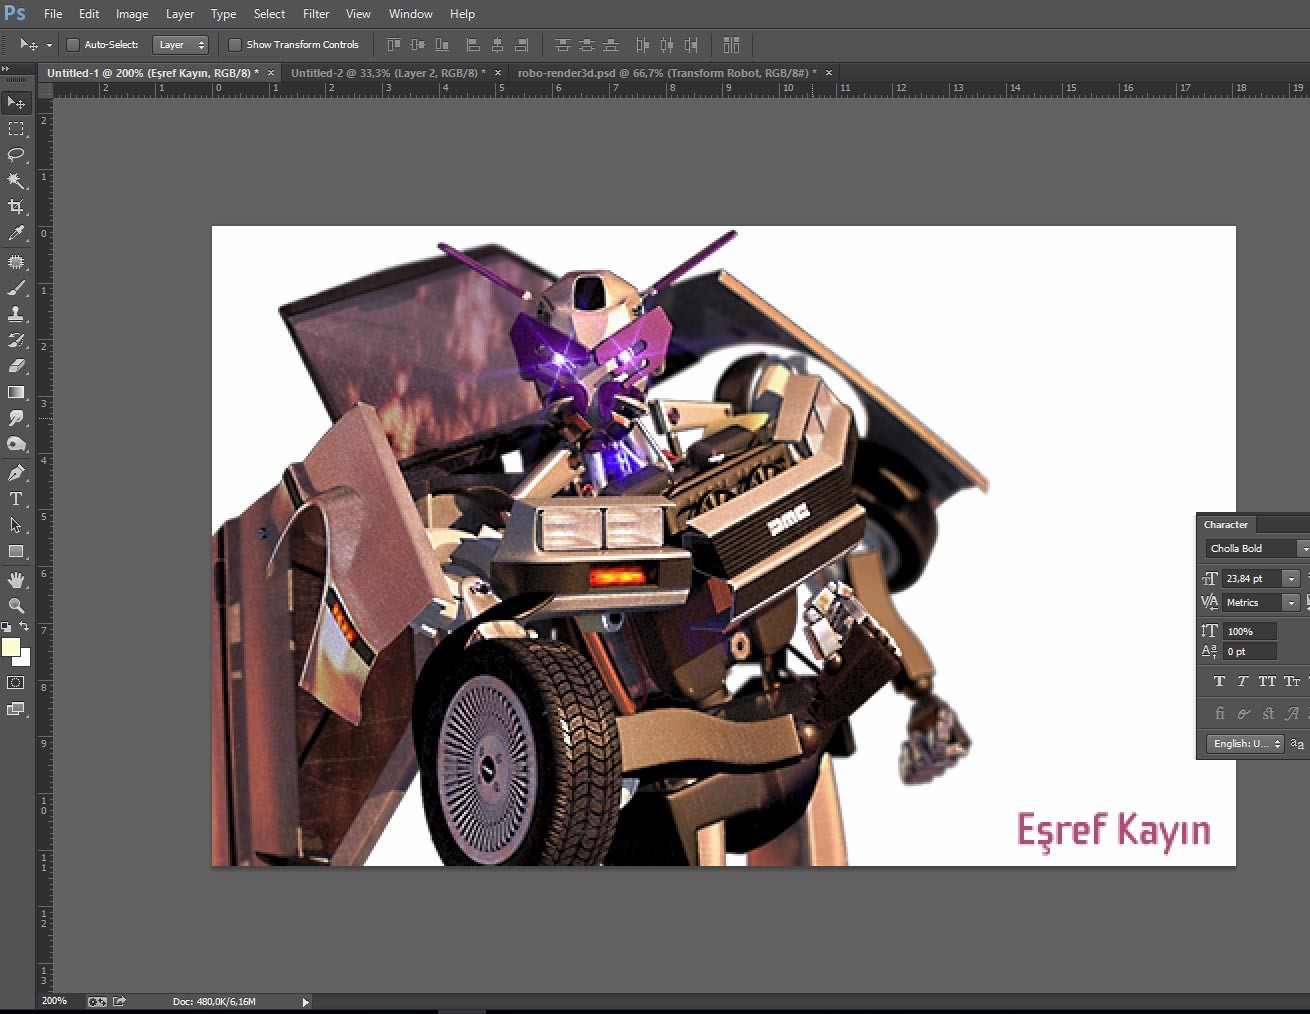Change the screen mode

16,709
